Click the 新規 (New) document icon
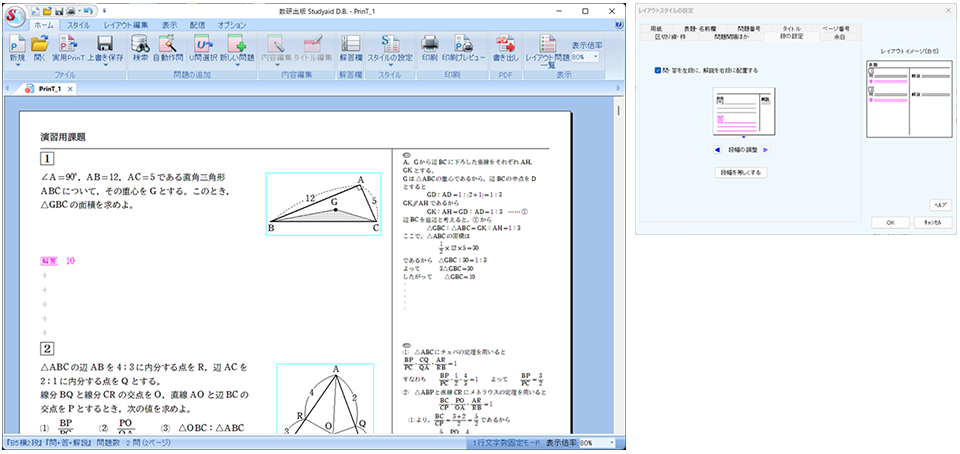 (17, 44)
